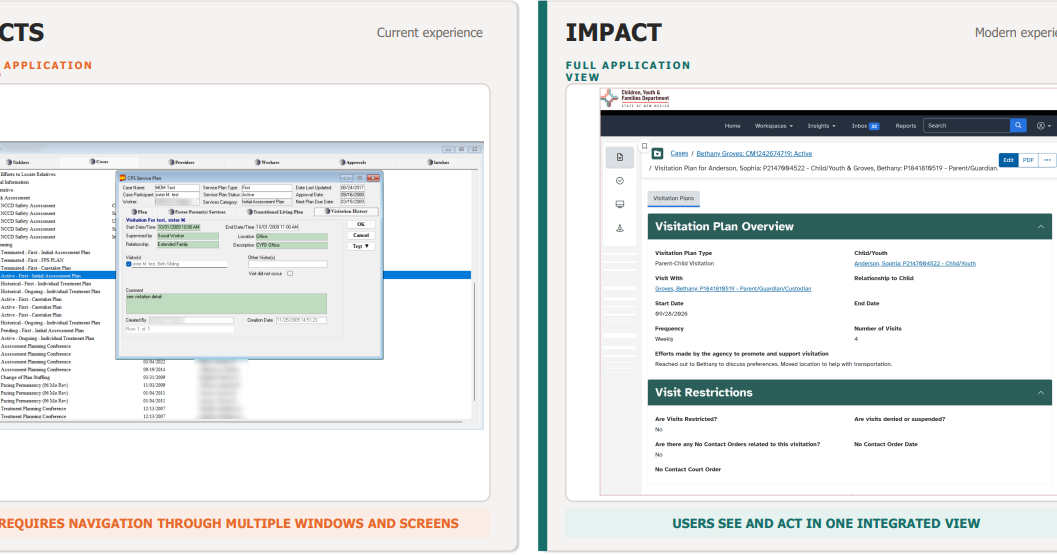Collapse the Visit Restrictions section
The image size is (1057, 555).
click(1041, 392)
